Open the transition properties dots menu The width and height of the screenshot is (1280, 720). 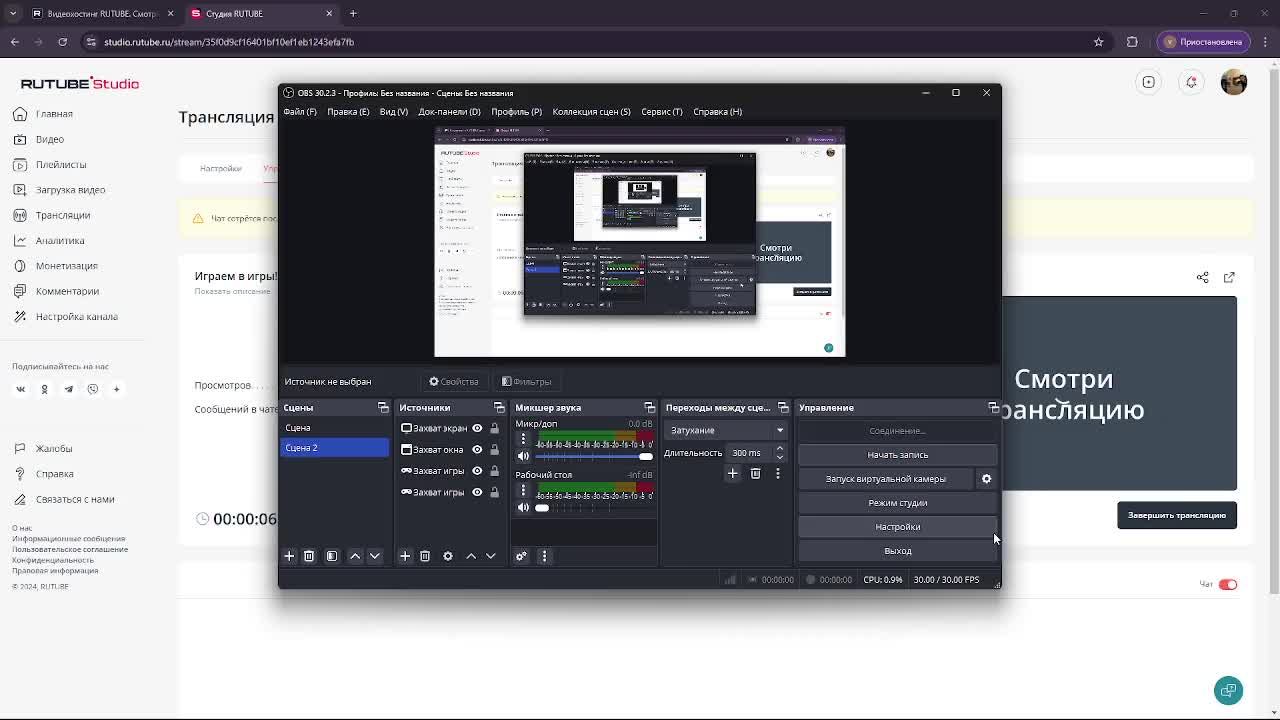point(778,473)
